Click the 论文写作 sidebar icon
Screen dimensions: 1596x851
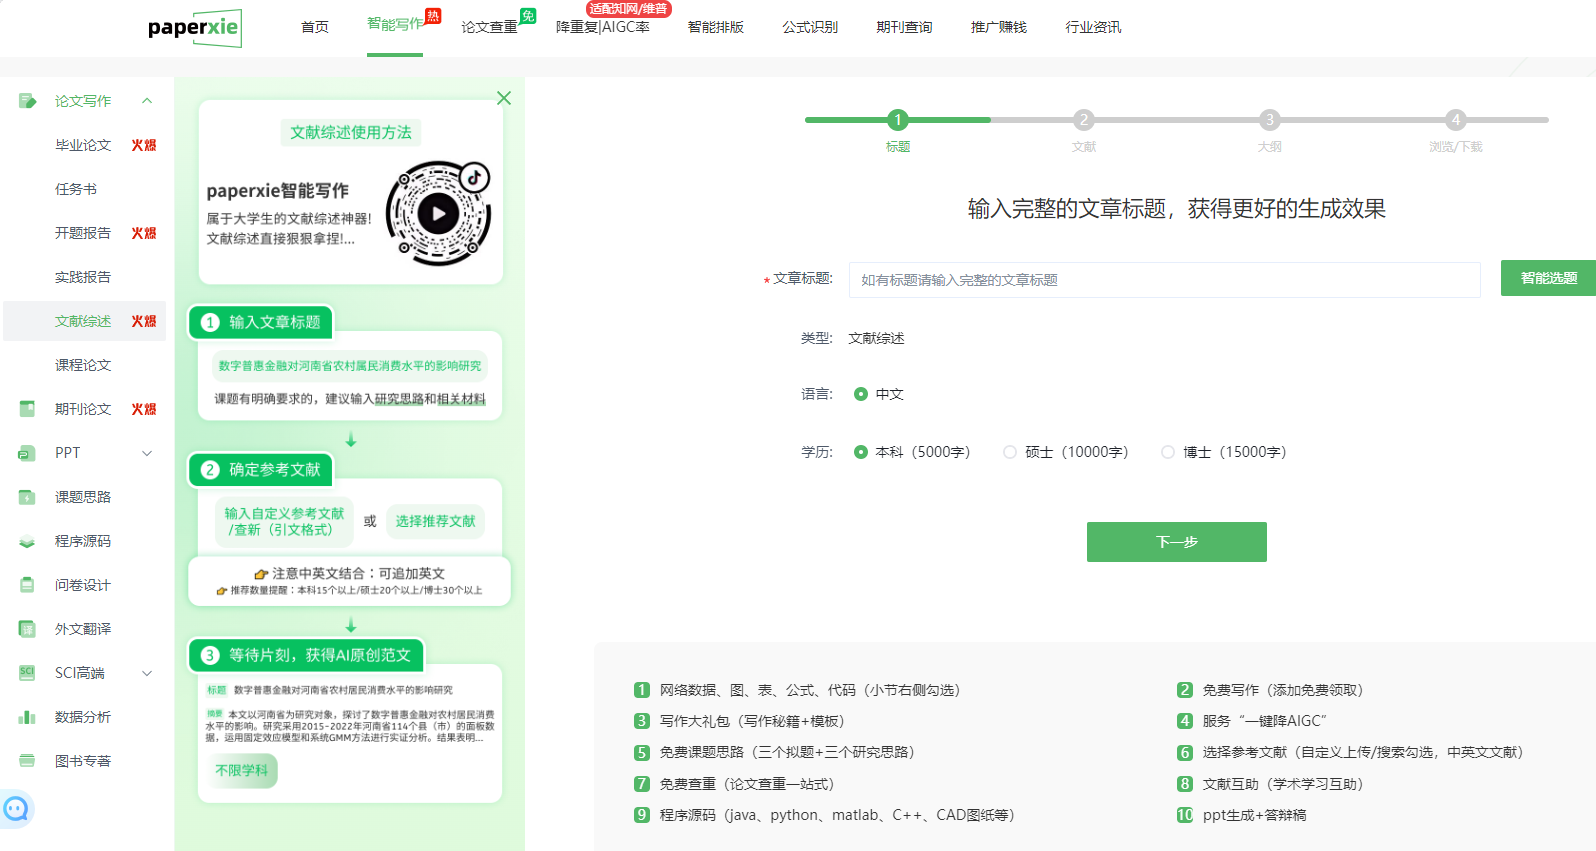coord(27,101)
